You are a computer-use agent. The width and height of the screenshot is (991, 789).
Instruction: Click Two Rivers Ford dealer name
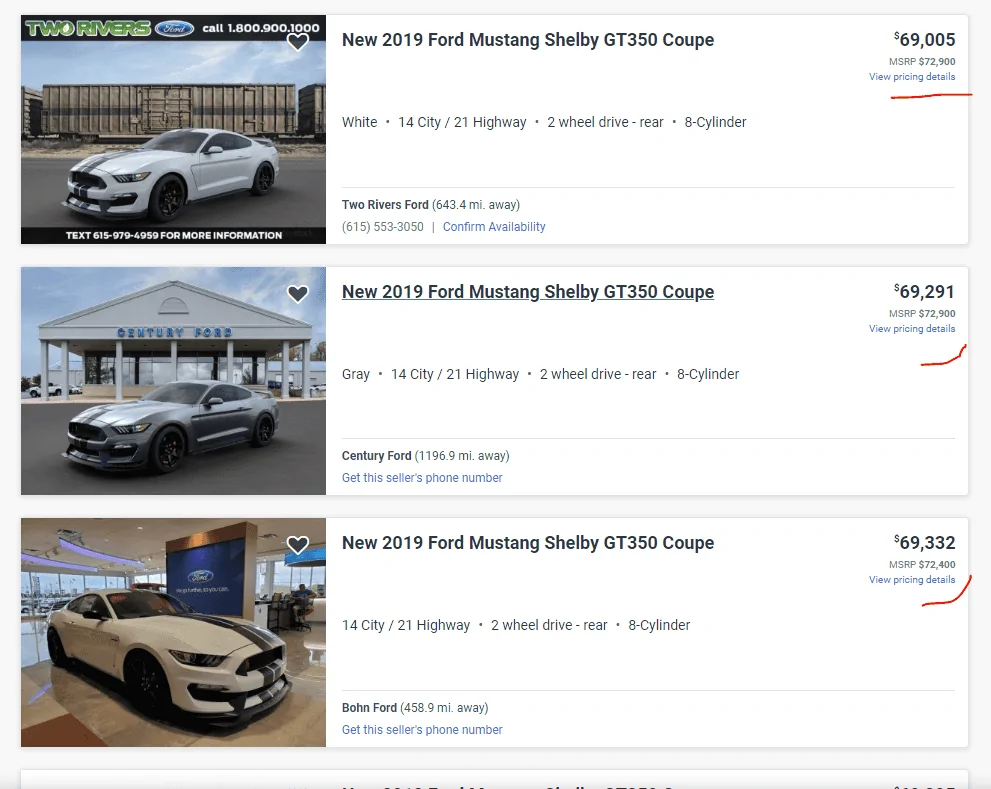pyautogui.click(x=385, y=205)
